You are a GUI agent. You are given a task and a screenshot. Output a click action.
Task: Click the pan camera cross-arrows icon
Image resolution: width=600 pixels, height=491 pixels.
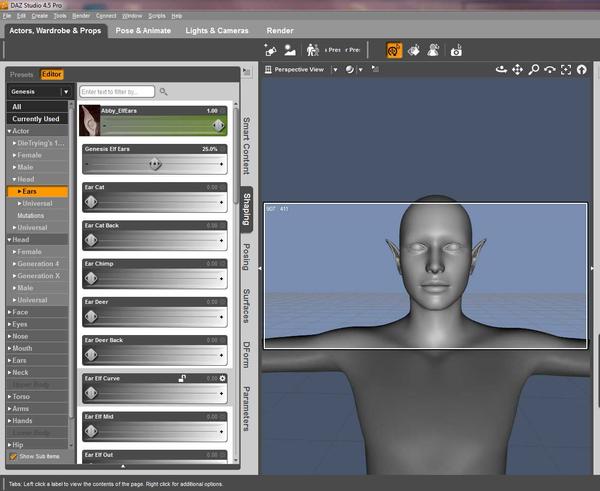tap(517, 70)
